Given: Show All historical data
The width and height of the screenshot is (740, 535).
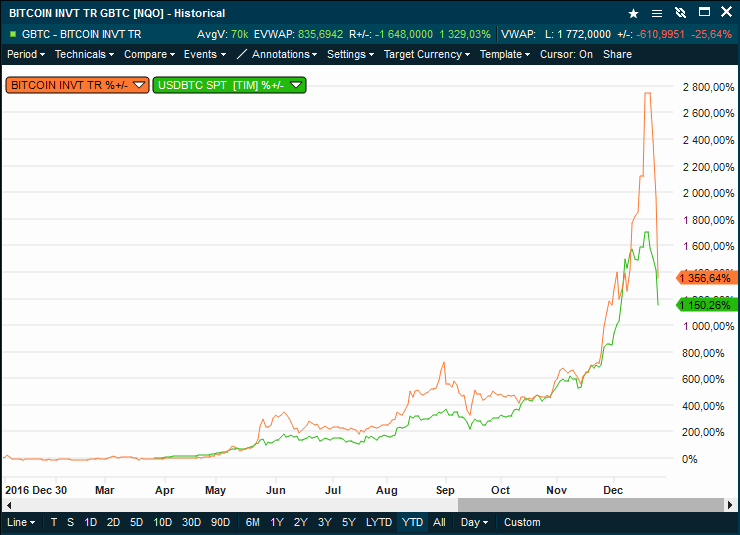Looking at the screenshot, I should point(439,522).
